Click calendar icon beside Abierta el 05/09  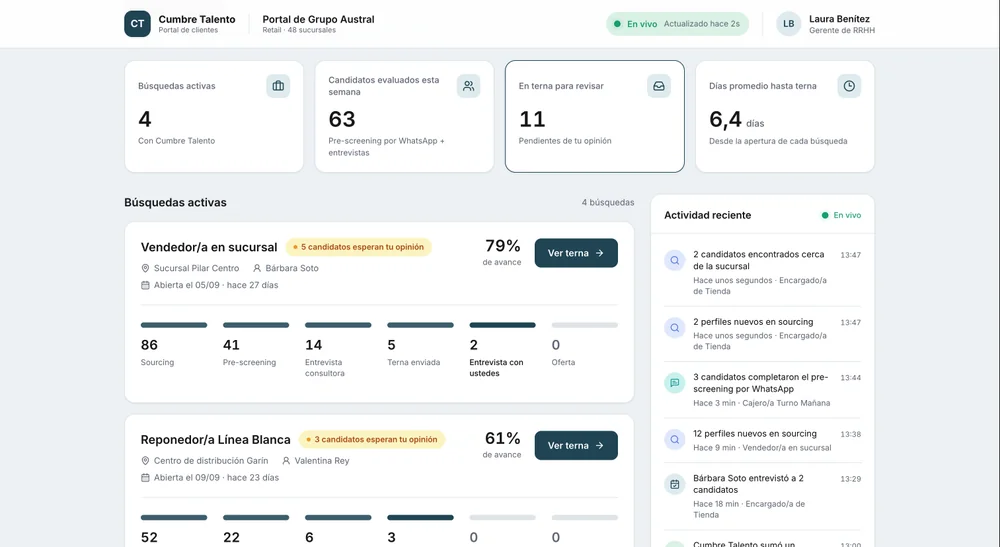(145, 285)
